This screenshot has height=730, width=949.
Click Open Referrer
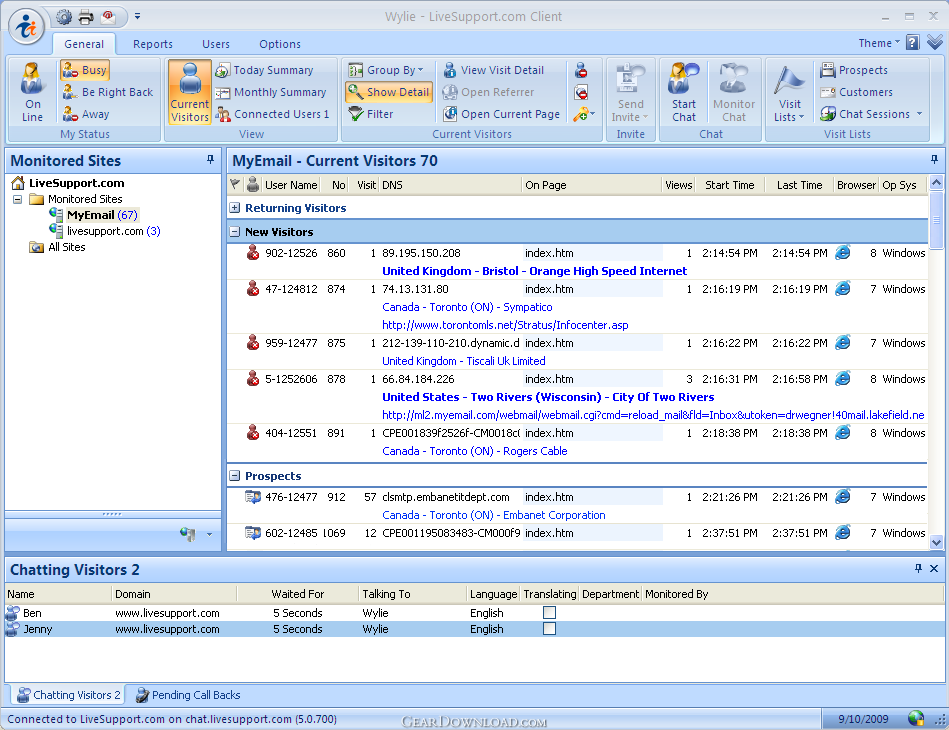point(488,92)
